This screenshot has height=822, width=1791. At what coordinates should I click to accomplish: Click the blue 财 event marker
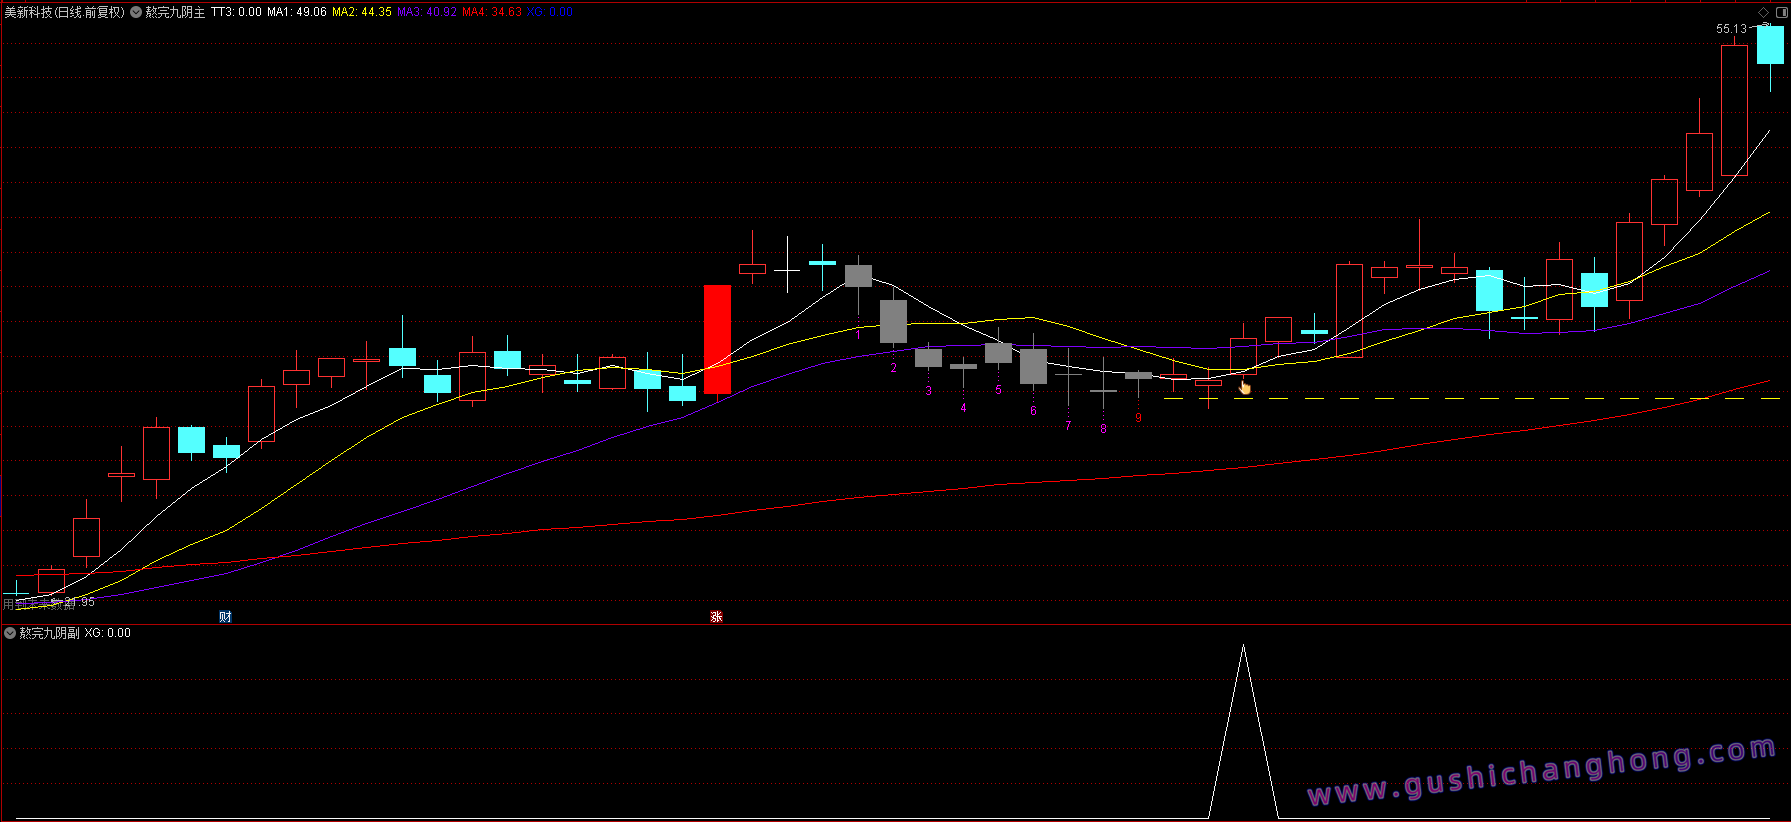coord(225,617)
